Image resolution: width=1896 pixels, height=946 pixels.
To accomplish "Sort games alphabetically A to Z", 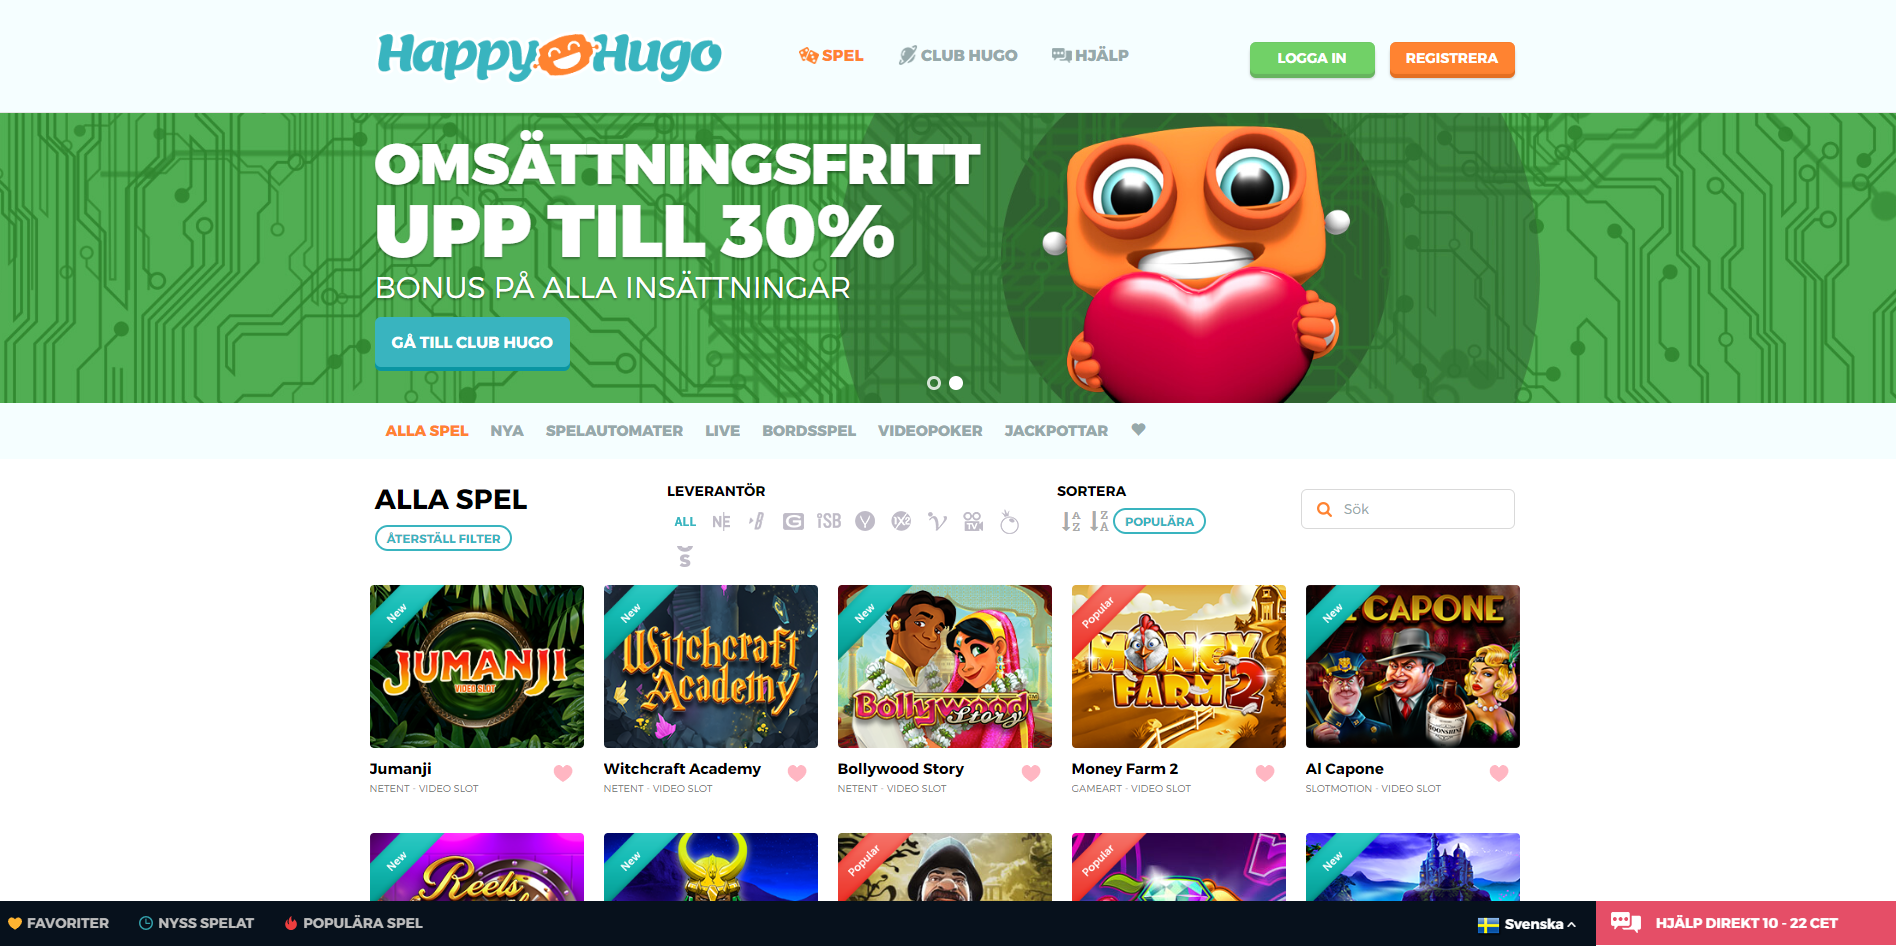I will click(x=1071, y=521).
